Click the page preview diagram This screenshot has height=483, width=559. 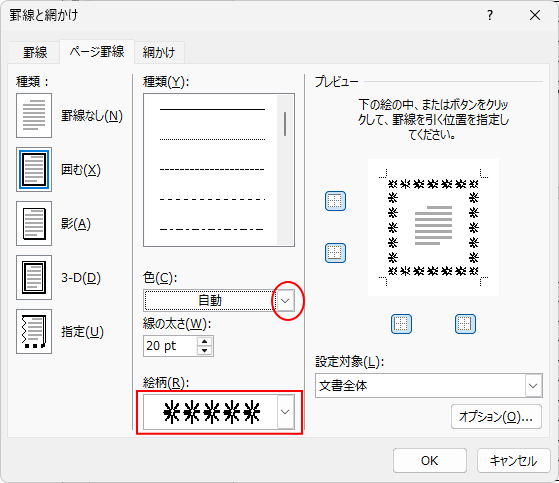[433, 227]
